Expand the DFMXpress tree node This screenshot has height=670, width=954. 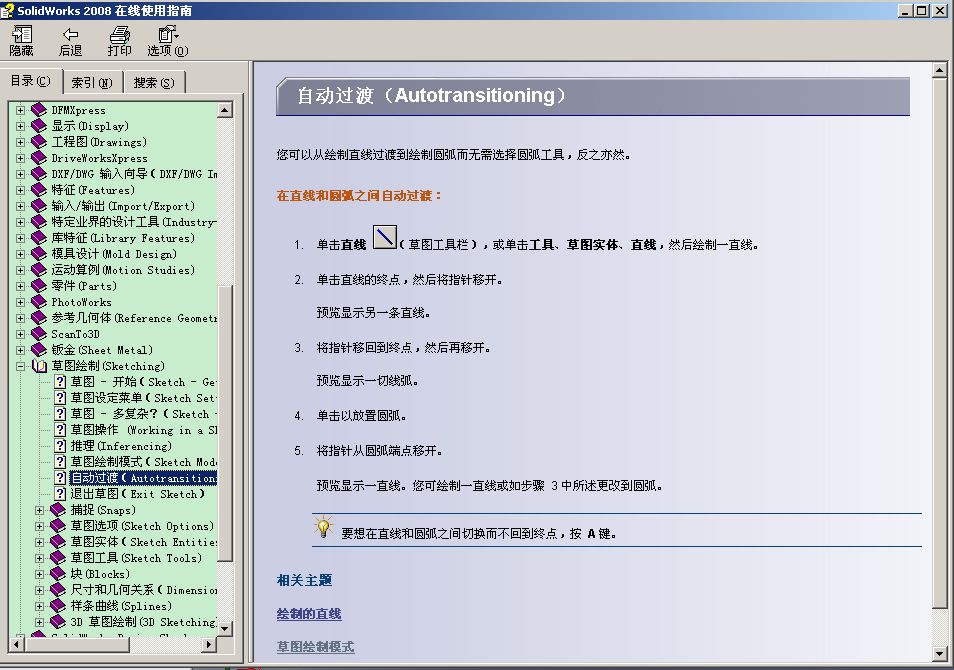tap(21, 110)
